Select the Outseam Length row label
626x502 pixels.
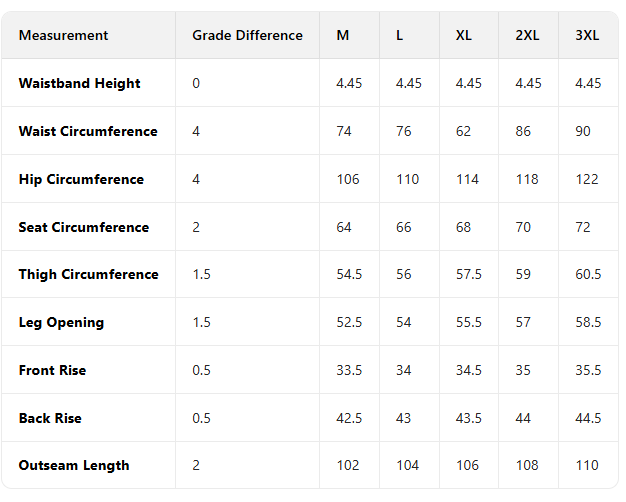[74, 465]
